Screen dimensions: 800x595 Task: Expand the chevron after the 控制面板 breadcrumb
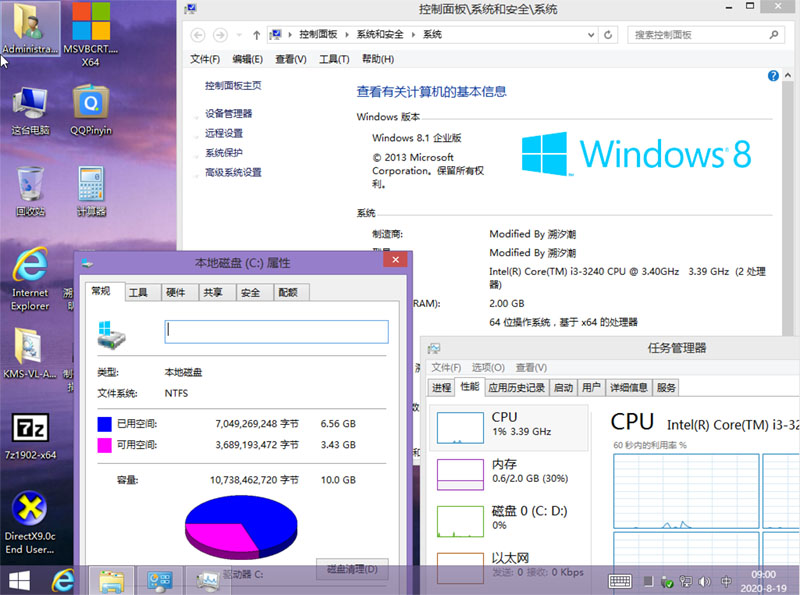click(x=346, y=35)
